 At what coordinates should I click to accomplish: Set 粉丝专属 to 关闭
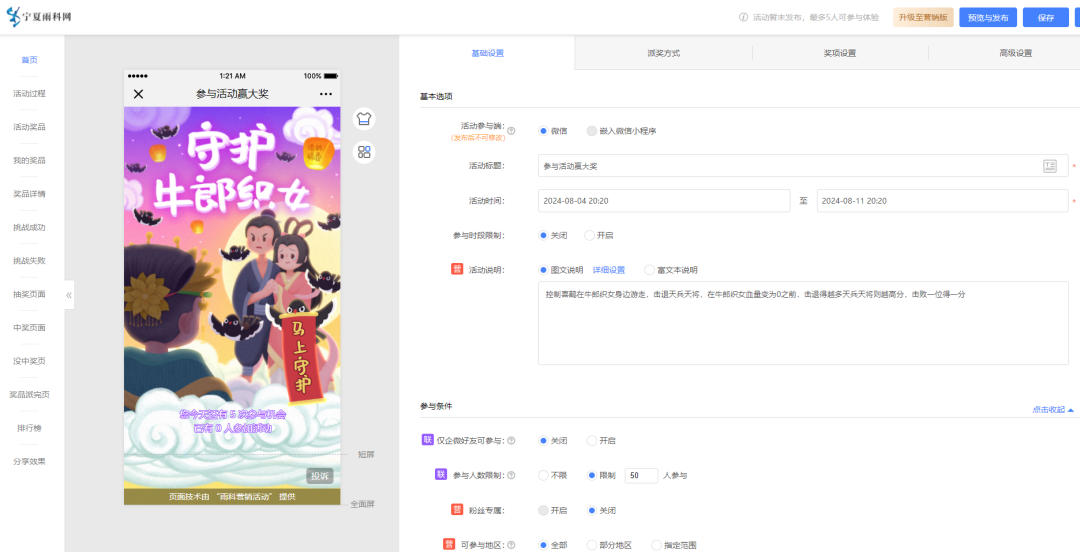[601, 511]
